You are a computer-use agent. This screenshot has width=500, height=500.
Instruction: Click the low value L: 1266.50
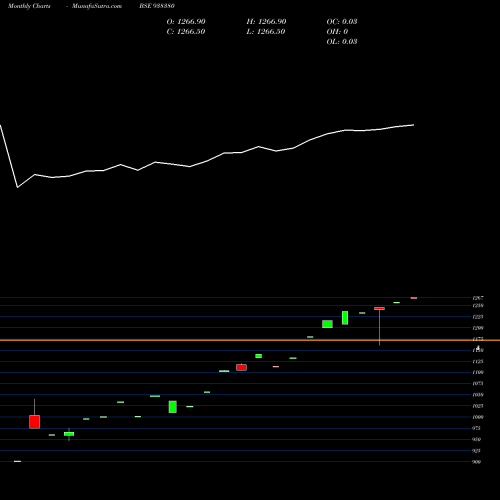click(x=266, y=32)
